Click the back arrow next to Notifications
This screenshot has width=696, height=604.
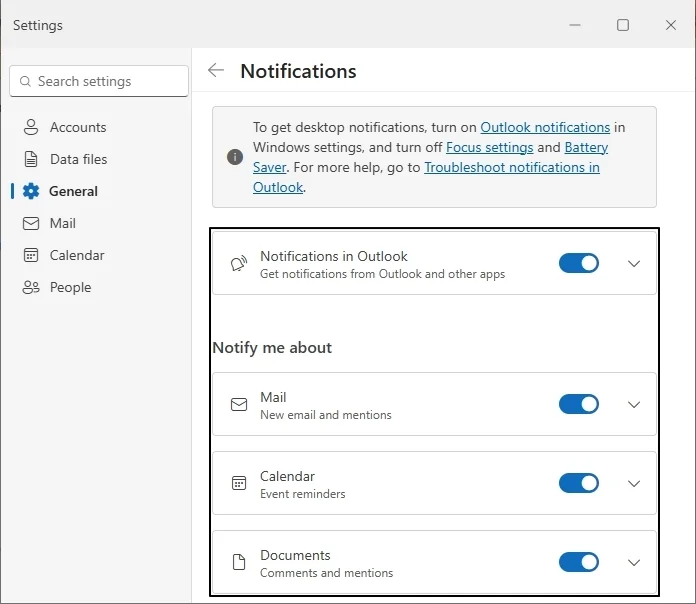tap(216, 70)
